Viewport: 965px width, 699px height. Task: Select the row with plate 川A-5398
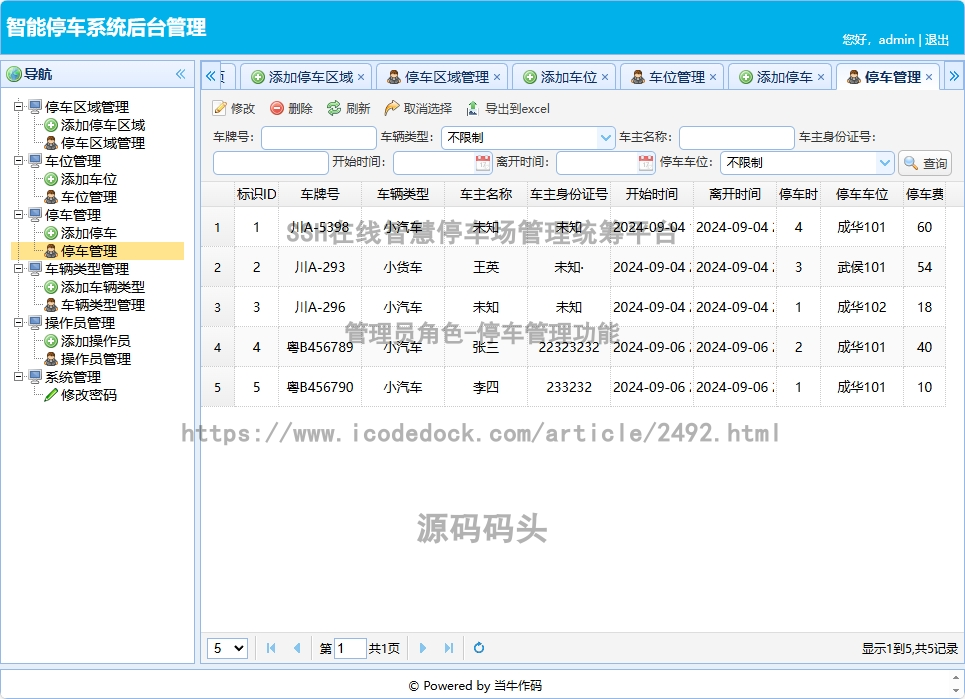click(573, 227)
